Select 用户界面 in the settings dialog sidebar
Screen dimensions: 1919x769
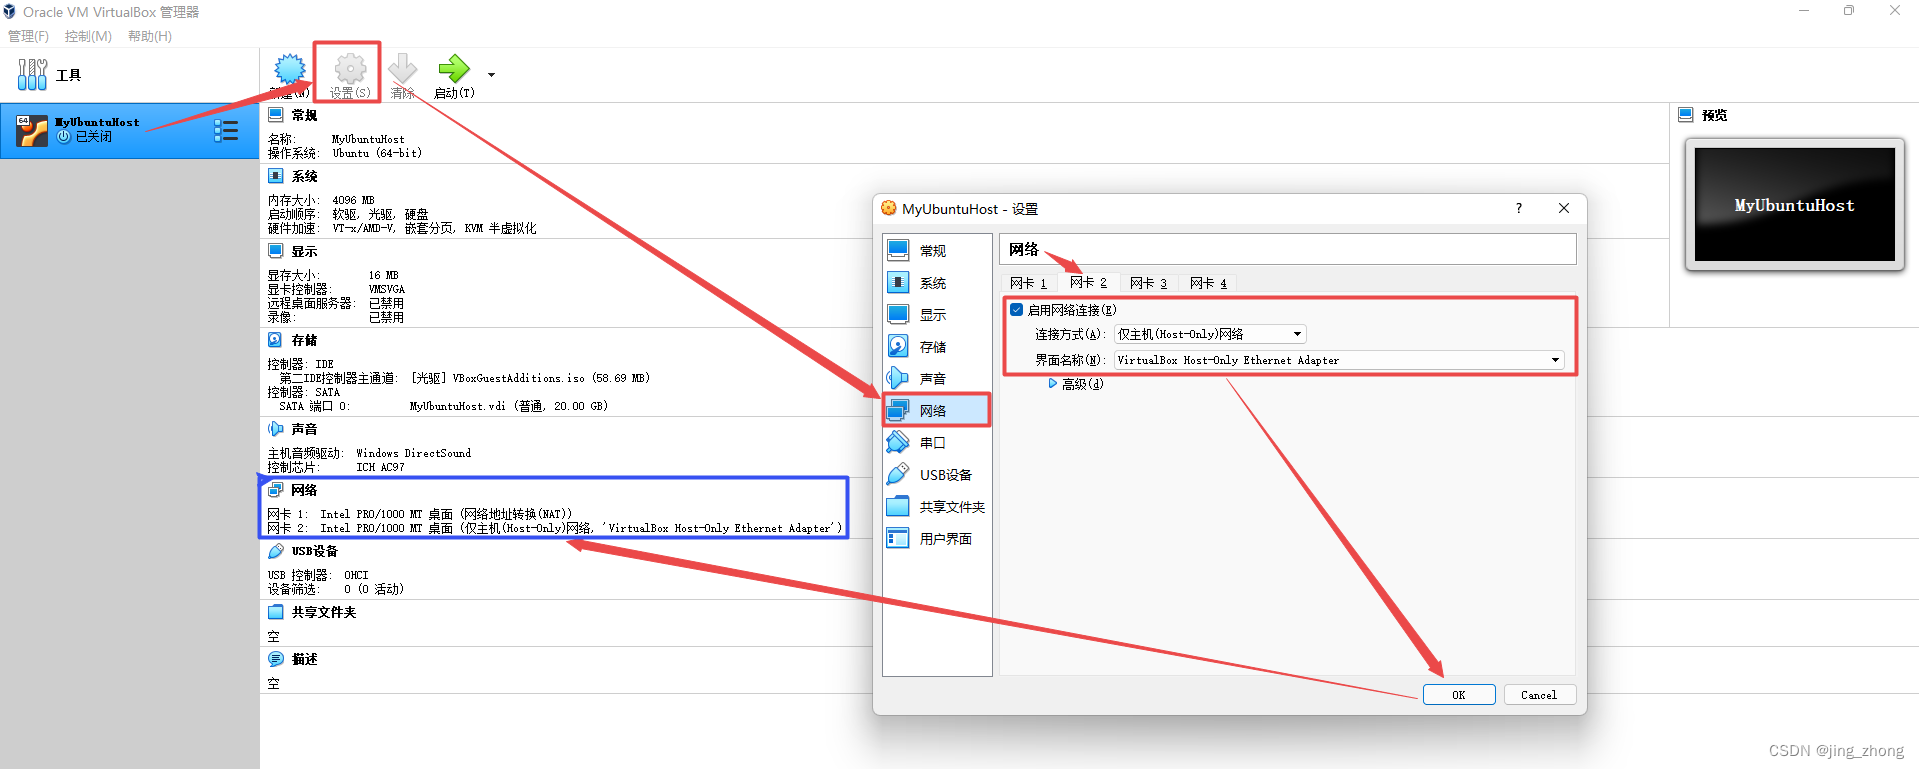[937, 539]
